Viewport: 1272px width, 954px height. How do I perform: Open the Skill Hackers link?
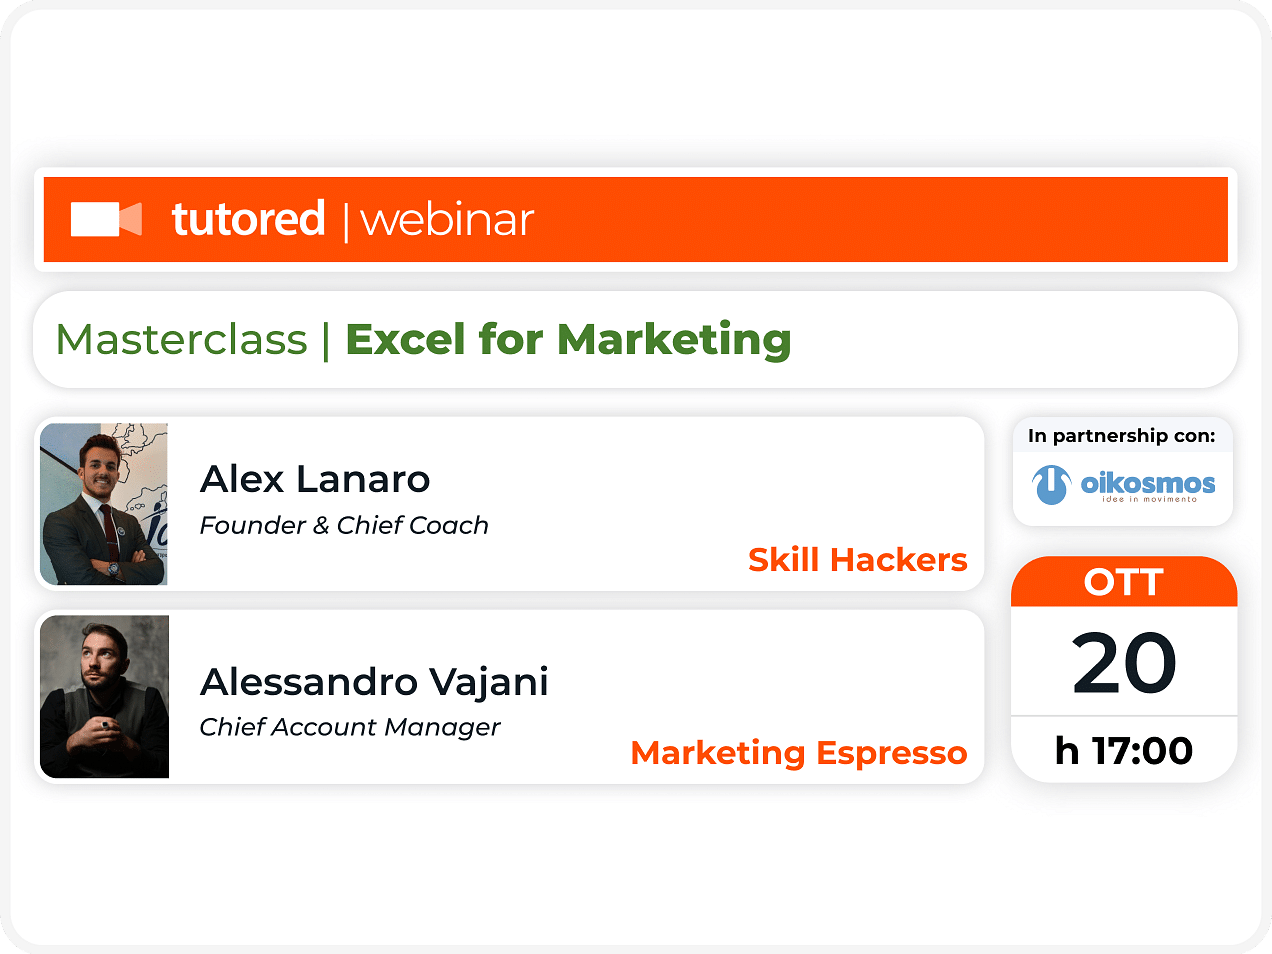coord(858,560)
